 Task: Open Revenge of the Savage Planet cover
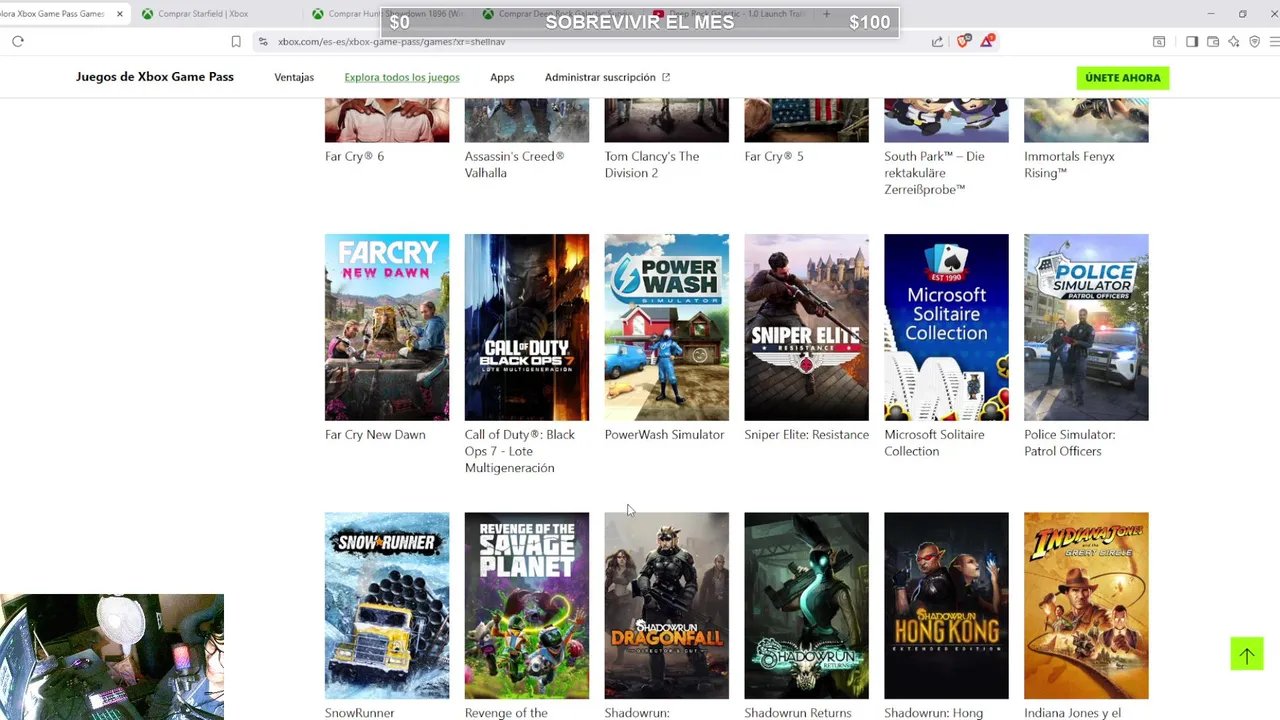pyautogui.click(x=527, y=606)
